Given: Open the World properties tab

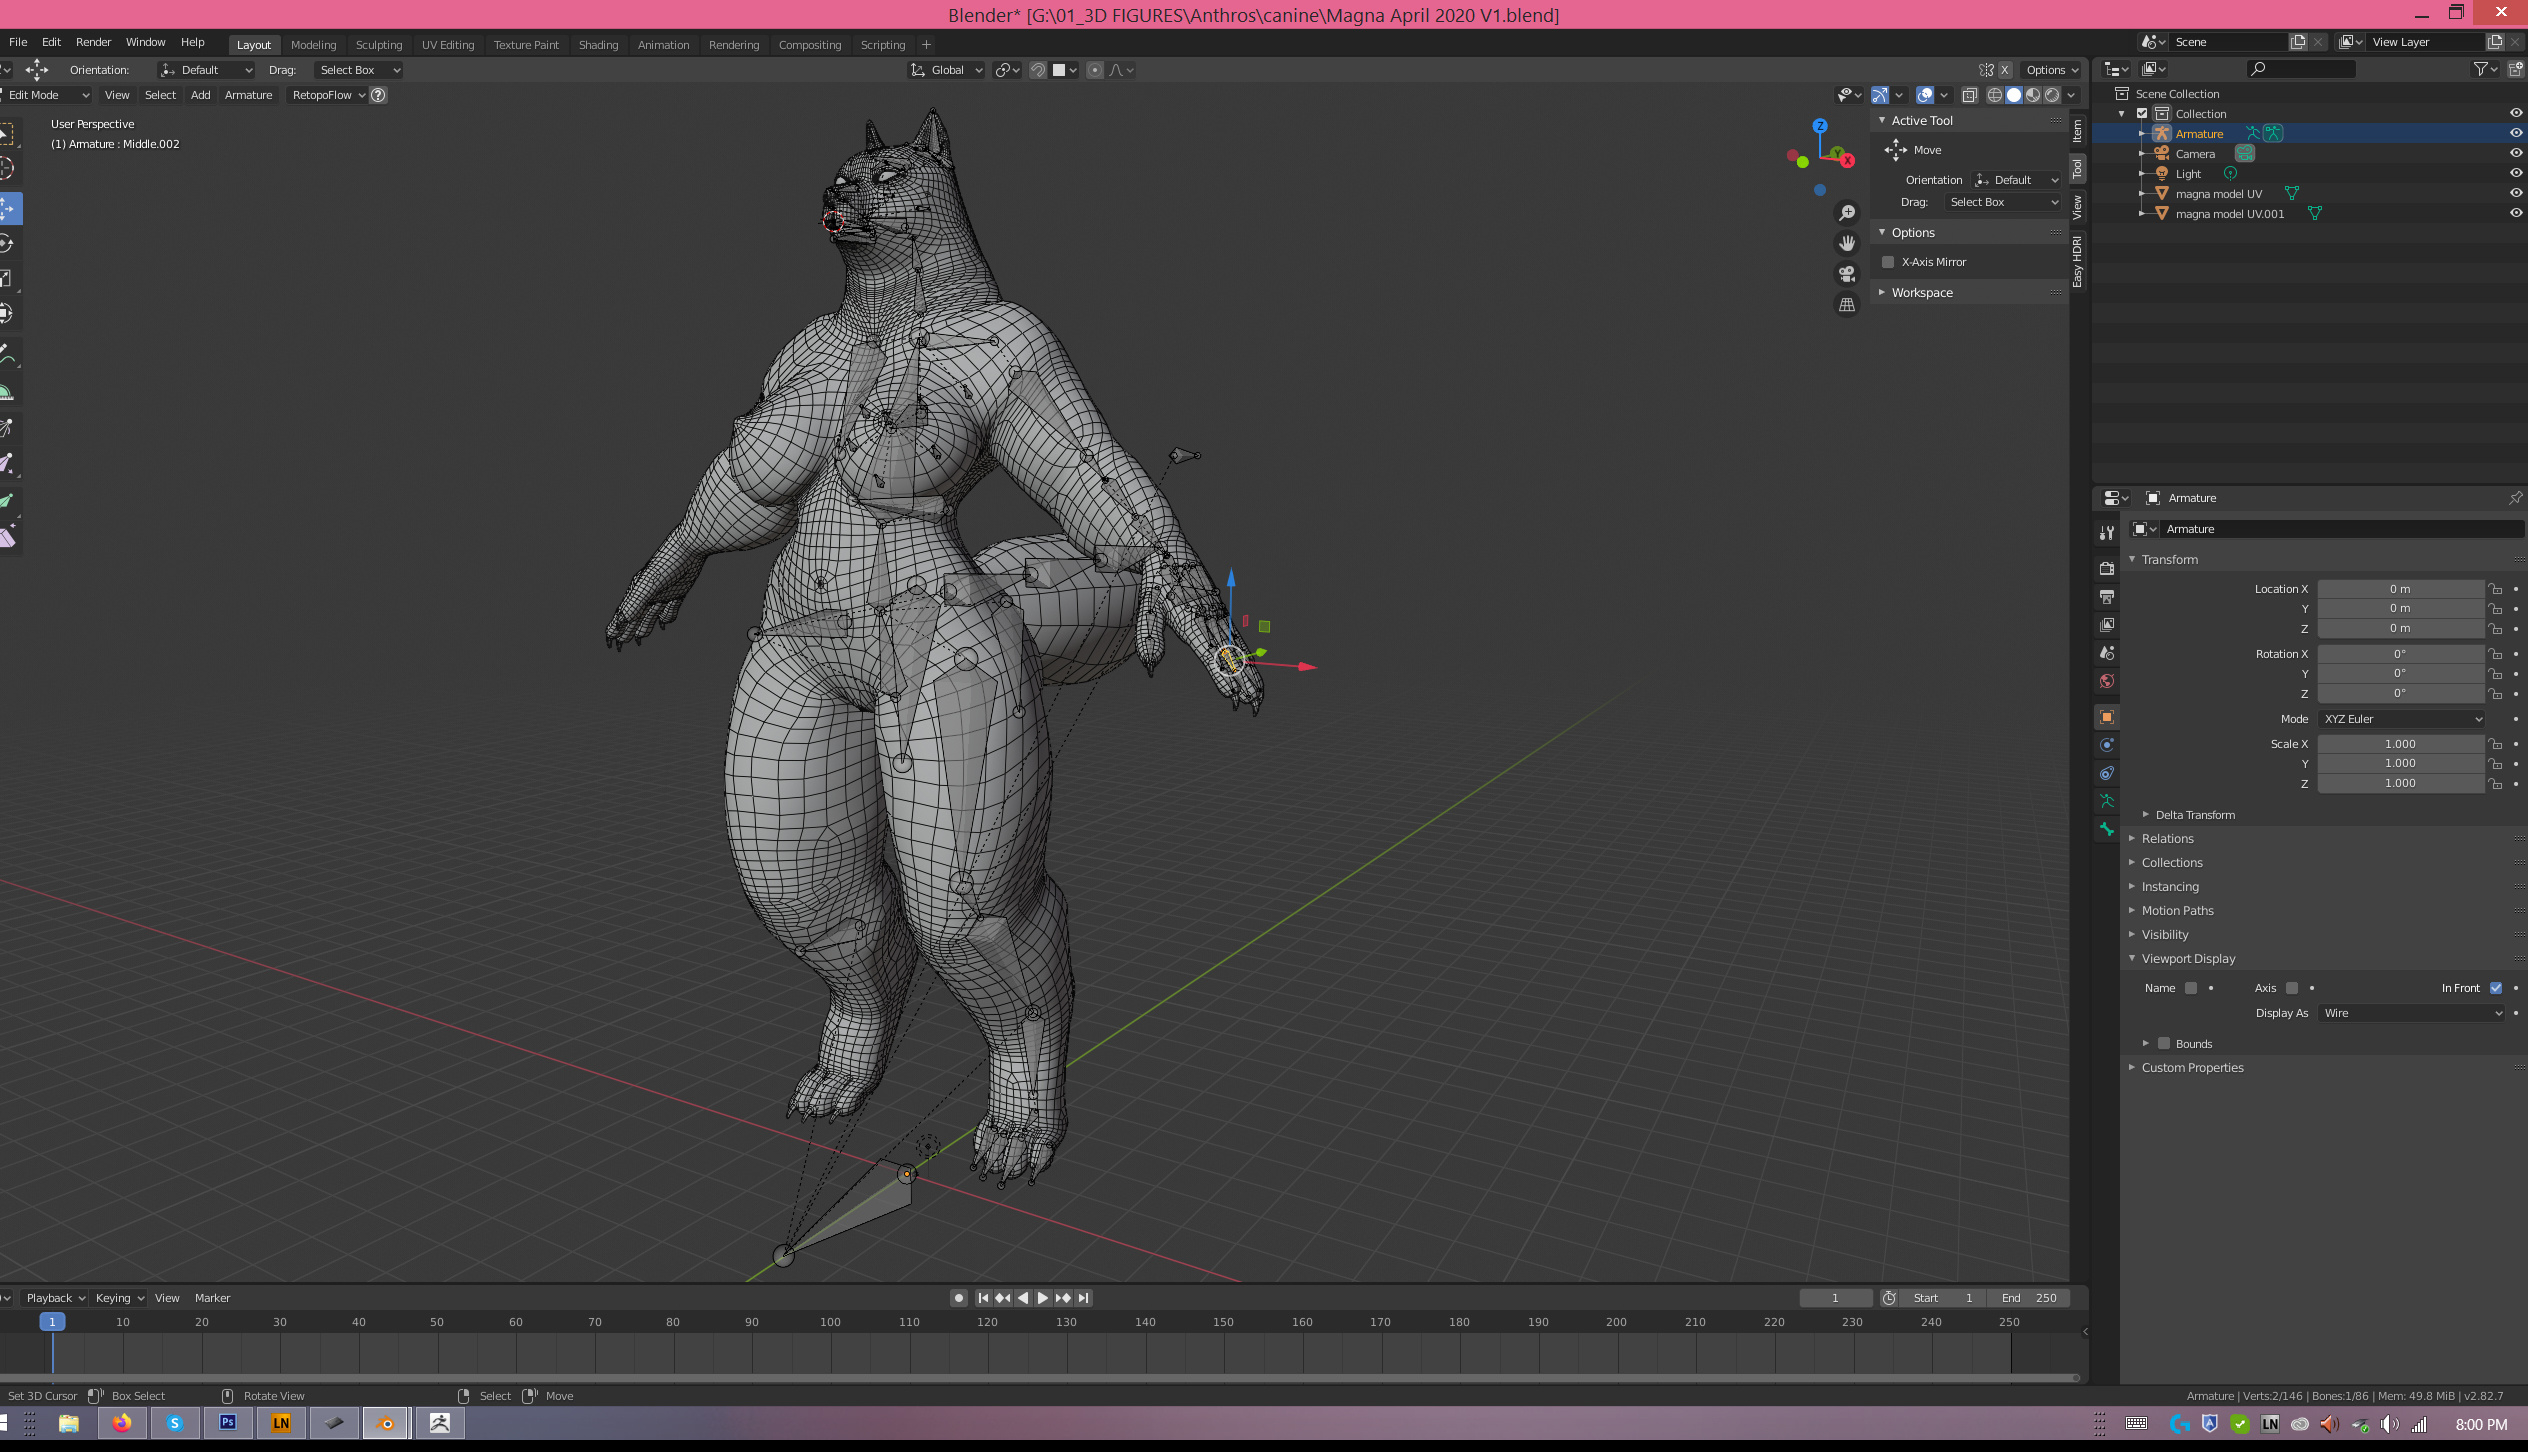Looking at the screenshot, I should [x=2107, y=681].
